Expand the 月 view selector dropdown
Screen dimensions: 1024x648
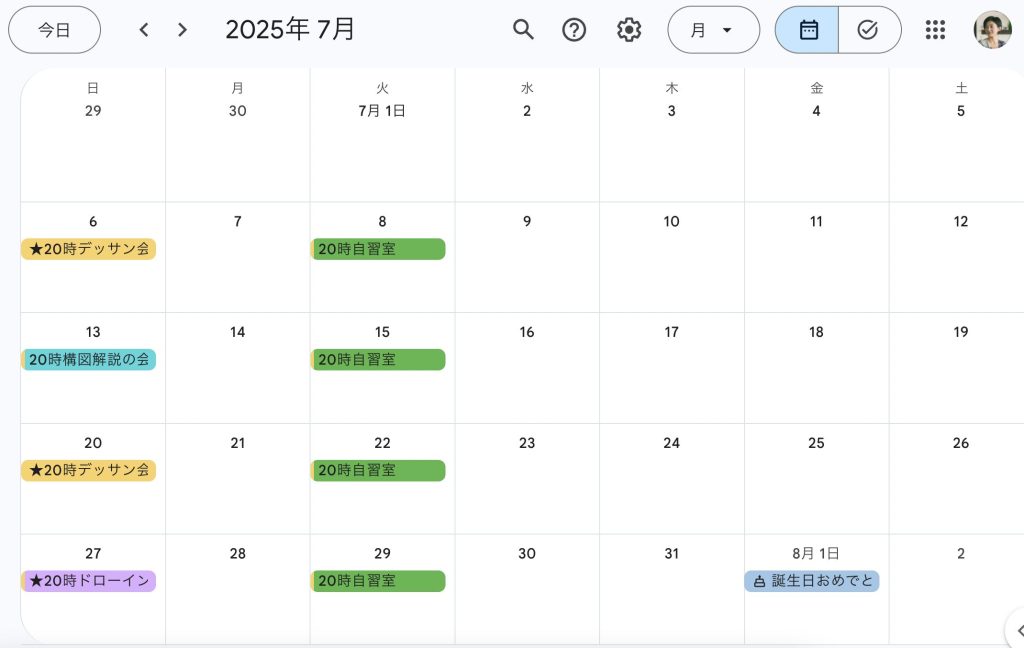[x=713, y=29]
